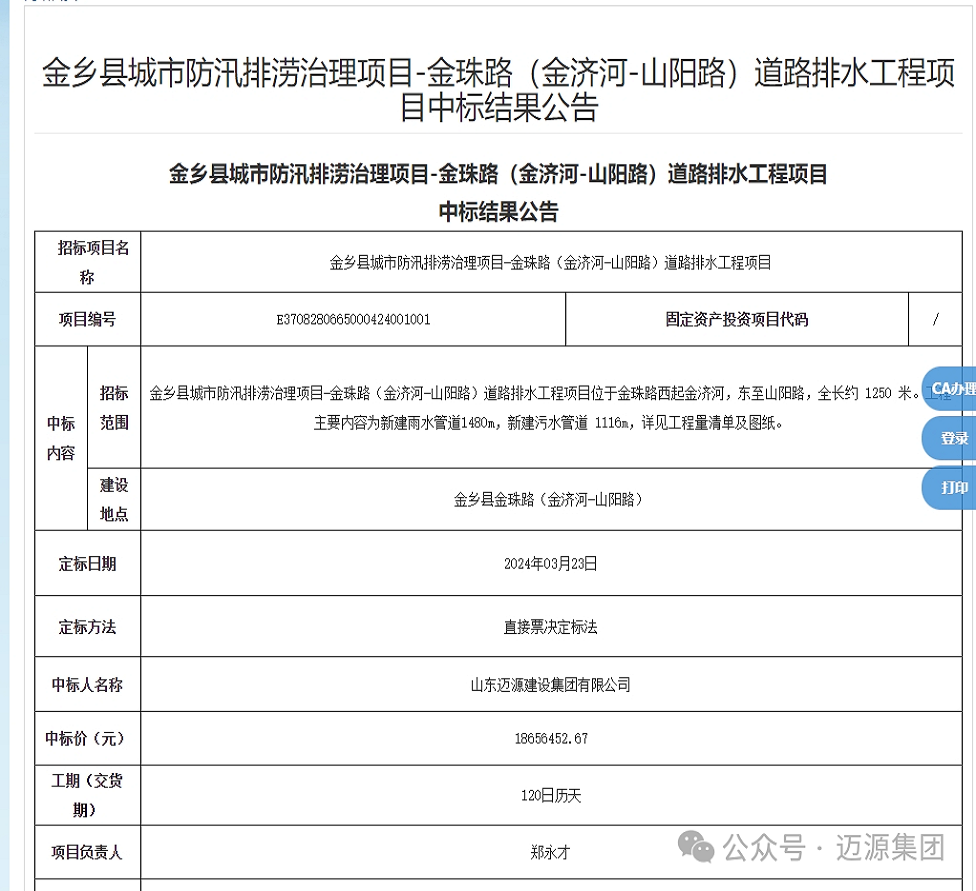The width and height of the screenshot is (976, 891).
Task: Open the 登录 login button
Action: click(x=949, y=438)
